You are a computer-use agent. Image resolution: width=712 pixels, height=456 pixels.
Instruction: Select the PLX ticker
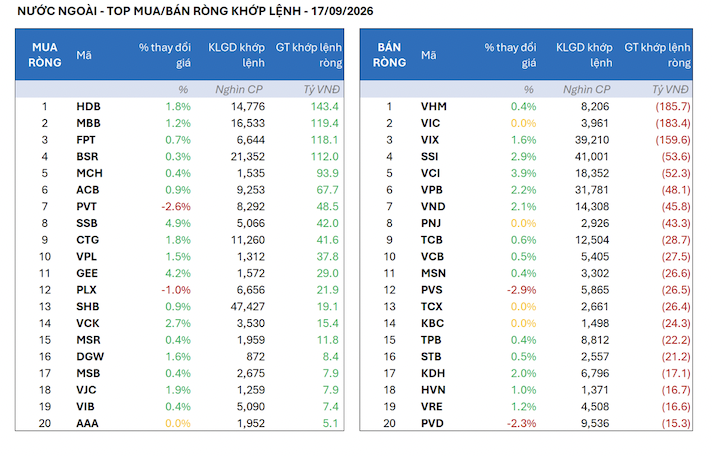tap(86, 290)
